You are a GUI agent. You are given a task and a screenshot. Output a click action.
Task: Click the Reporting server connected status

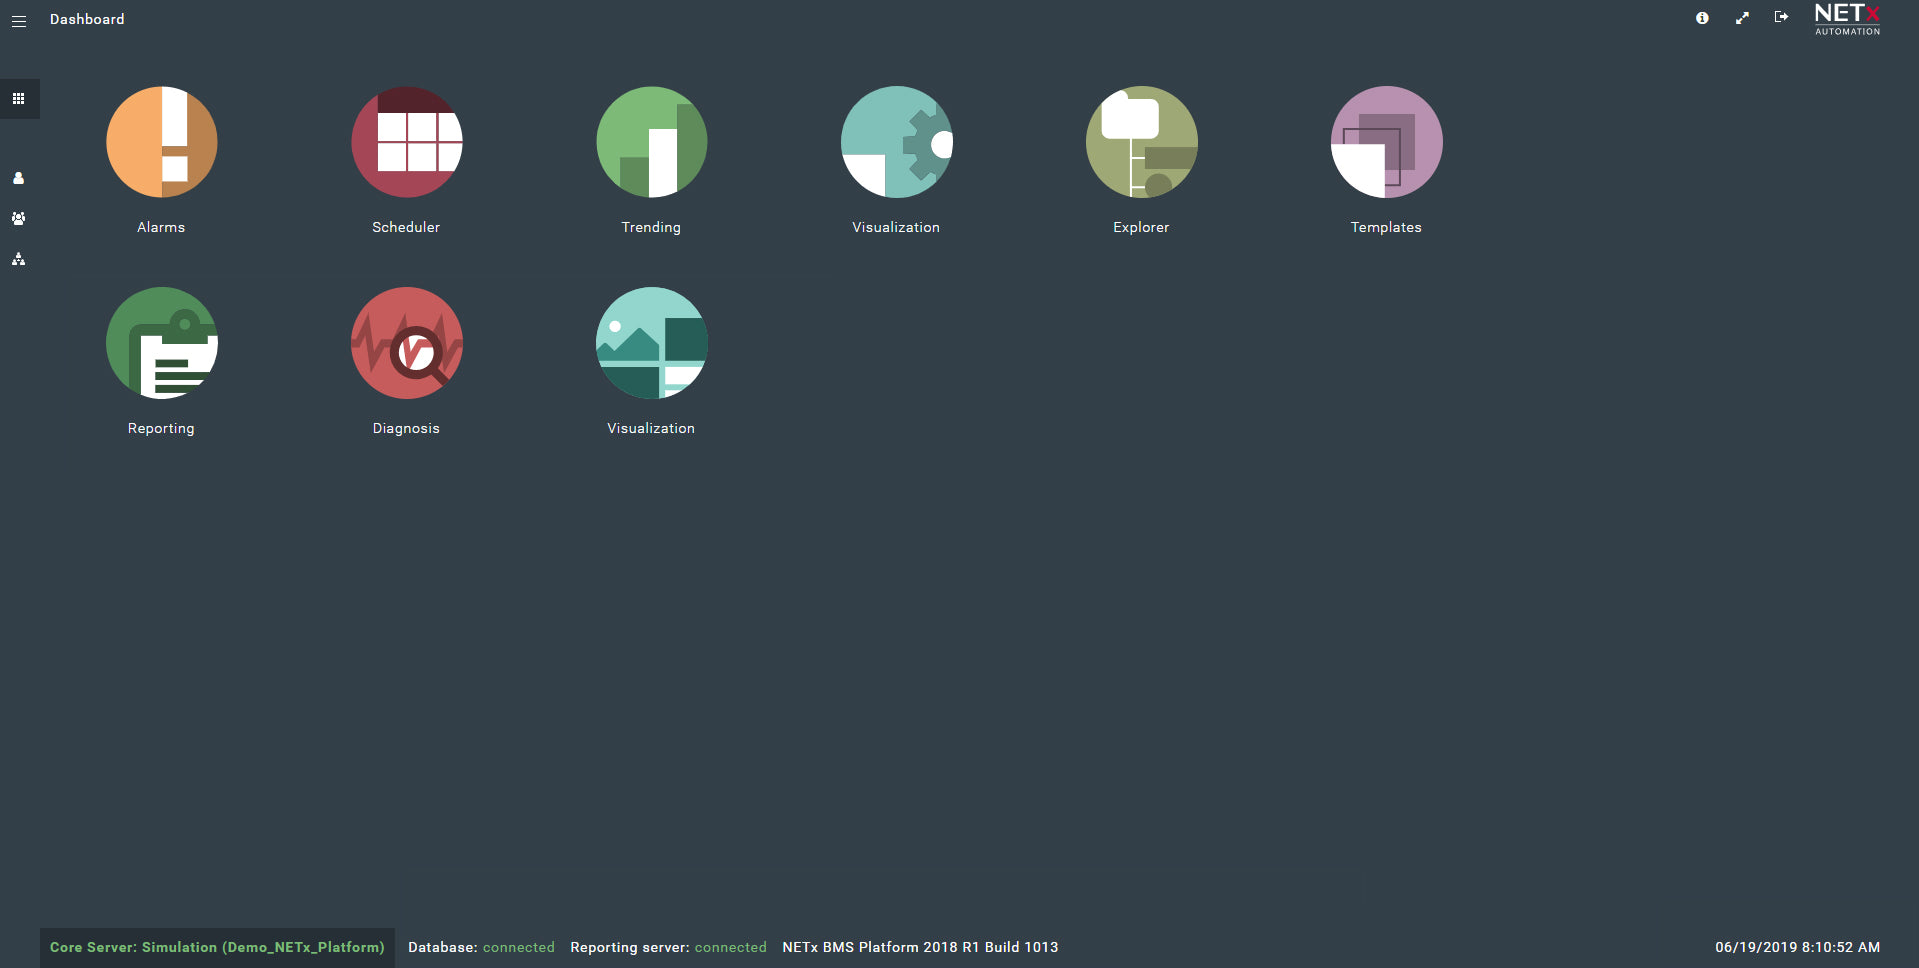pos(668,947)
